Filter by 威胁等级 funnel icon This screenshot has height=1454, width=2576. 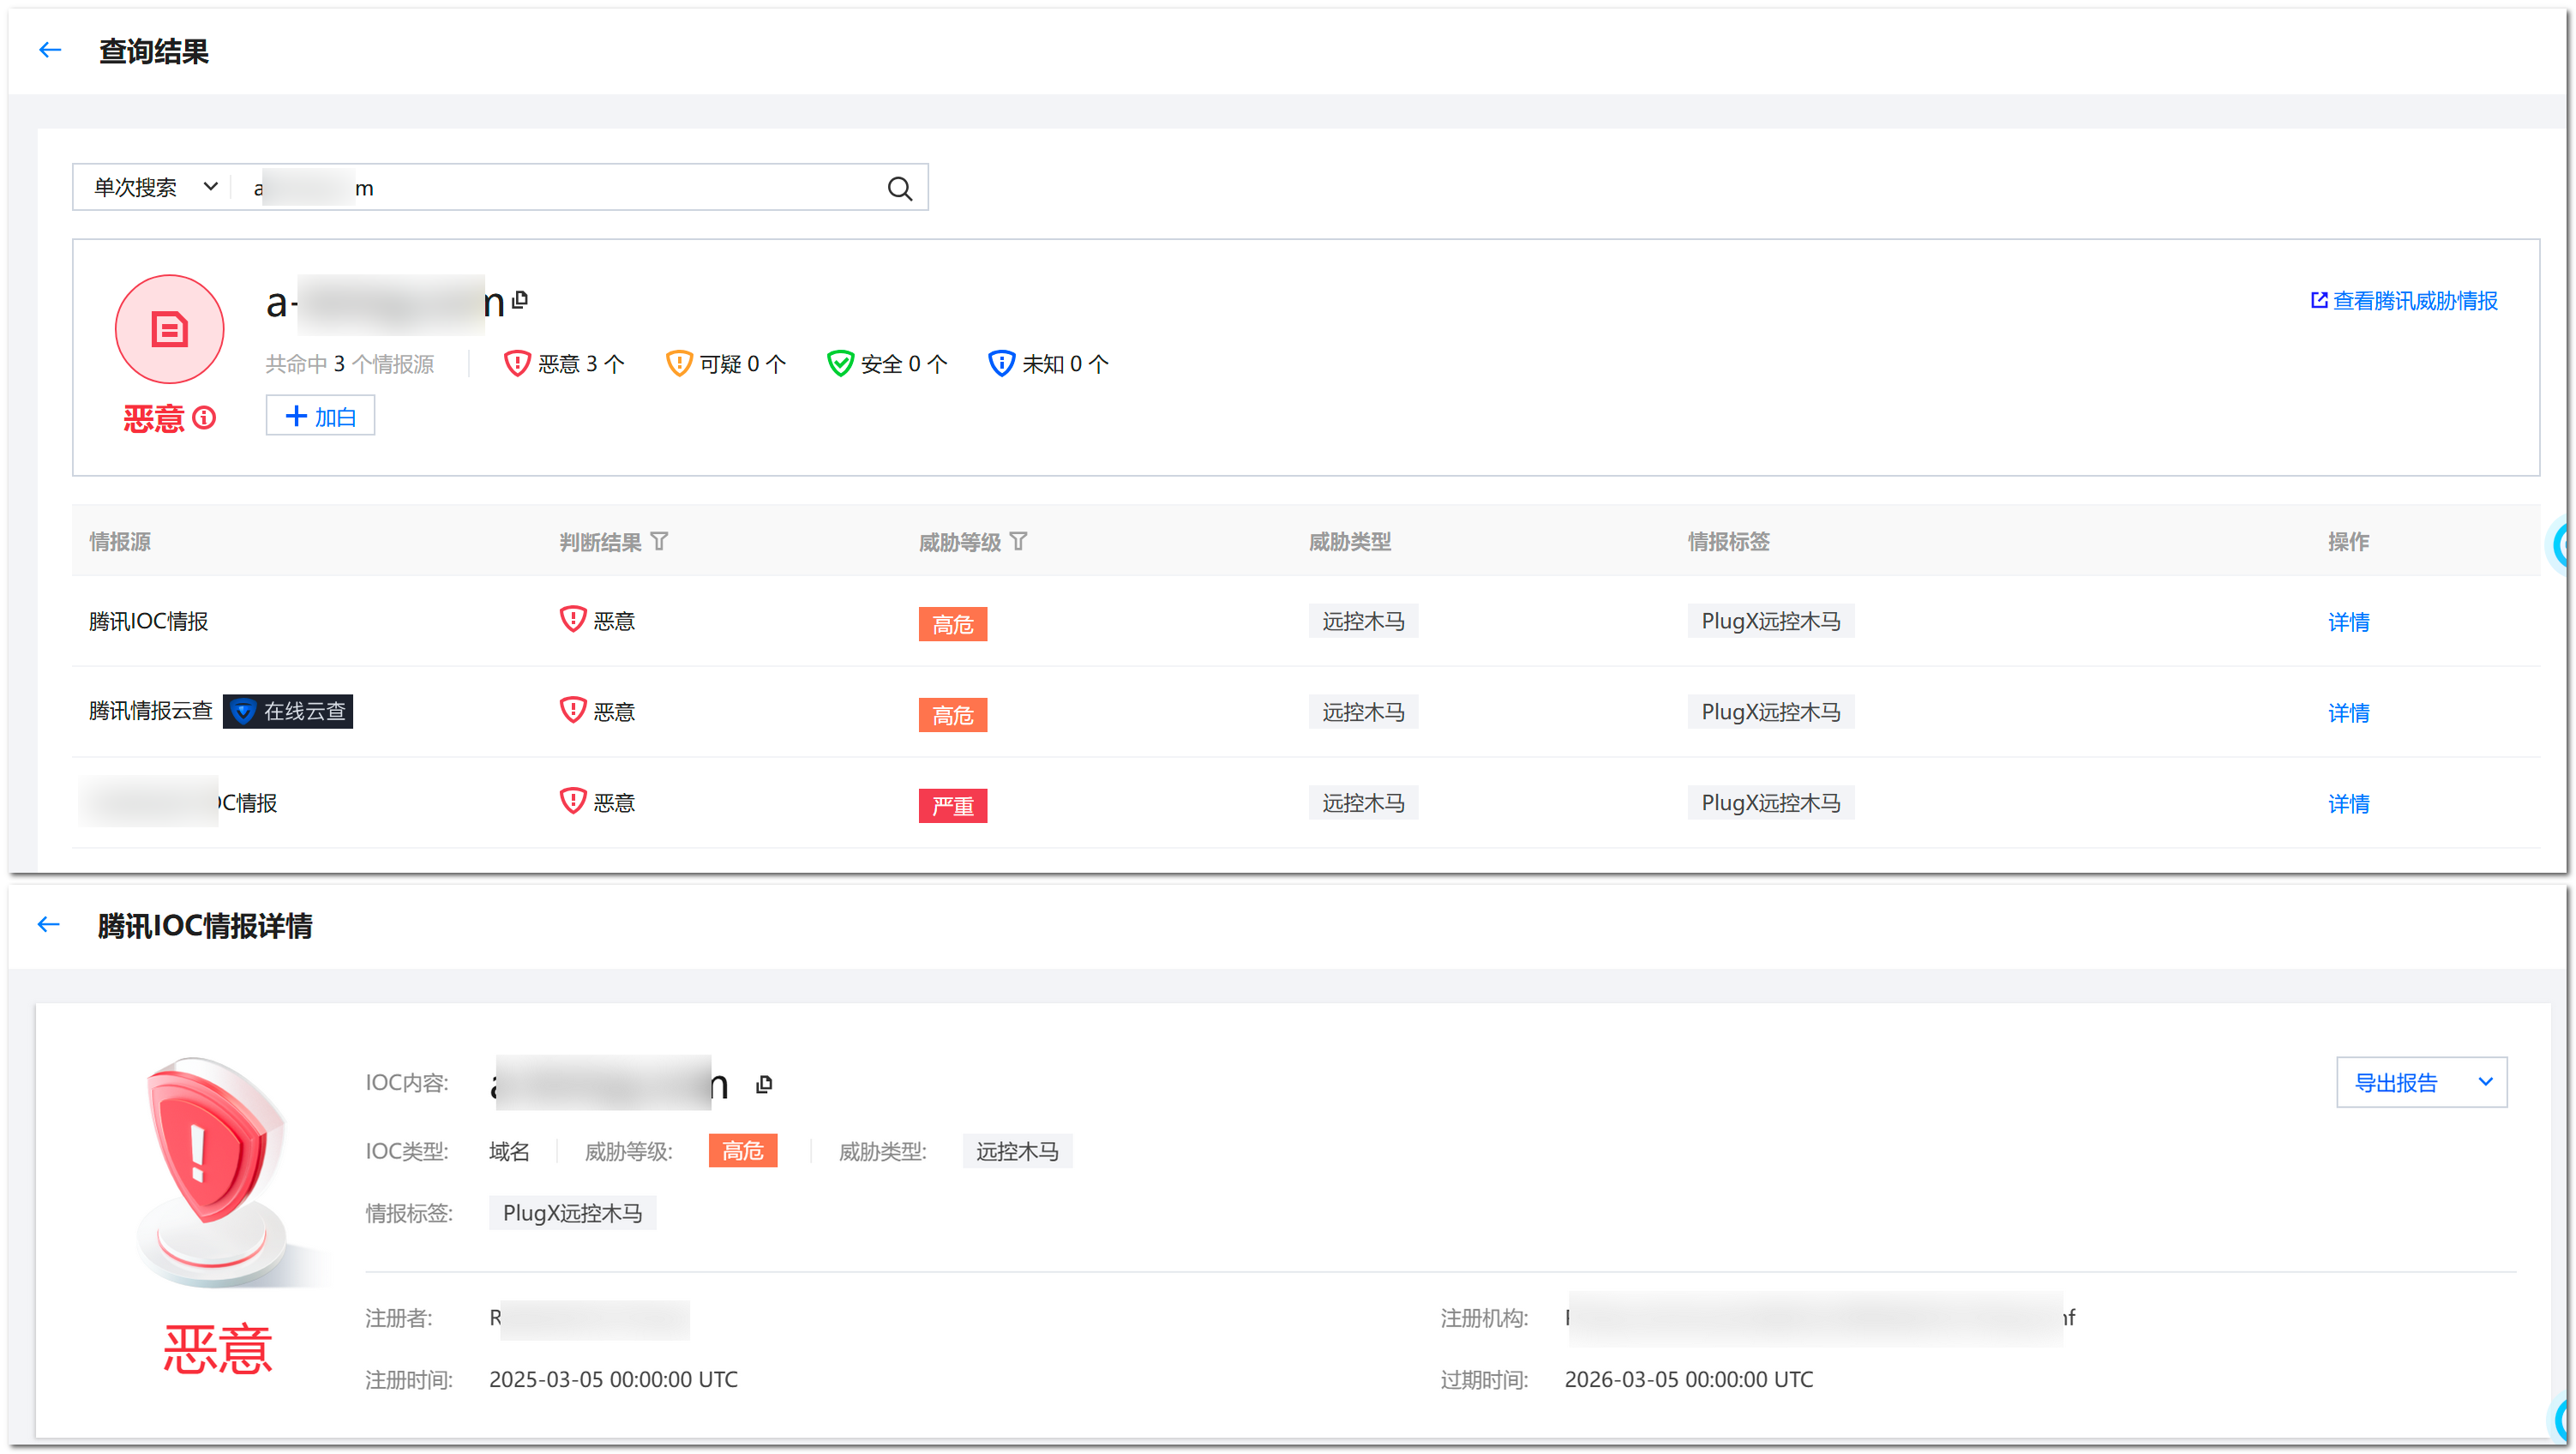click(1018, 541)
